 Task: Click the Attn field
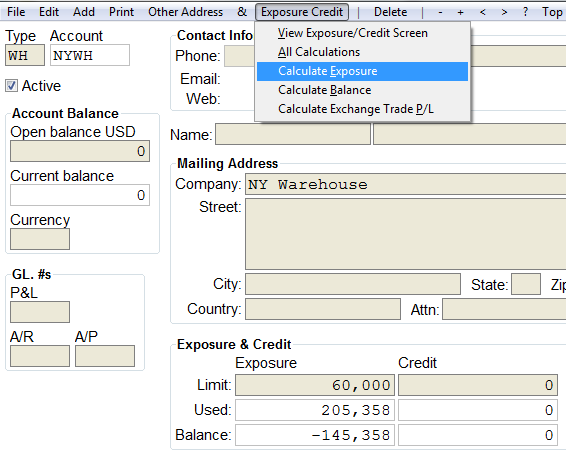tap(504, 309)
